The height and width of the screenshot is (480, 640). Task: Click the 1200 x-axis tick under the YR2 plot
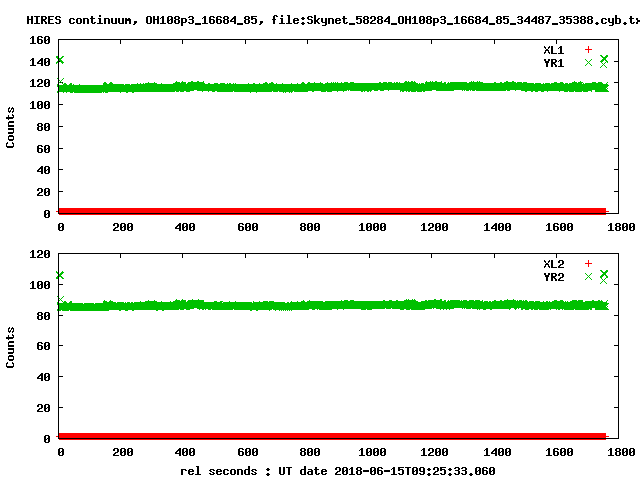coord(434,452)
